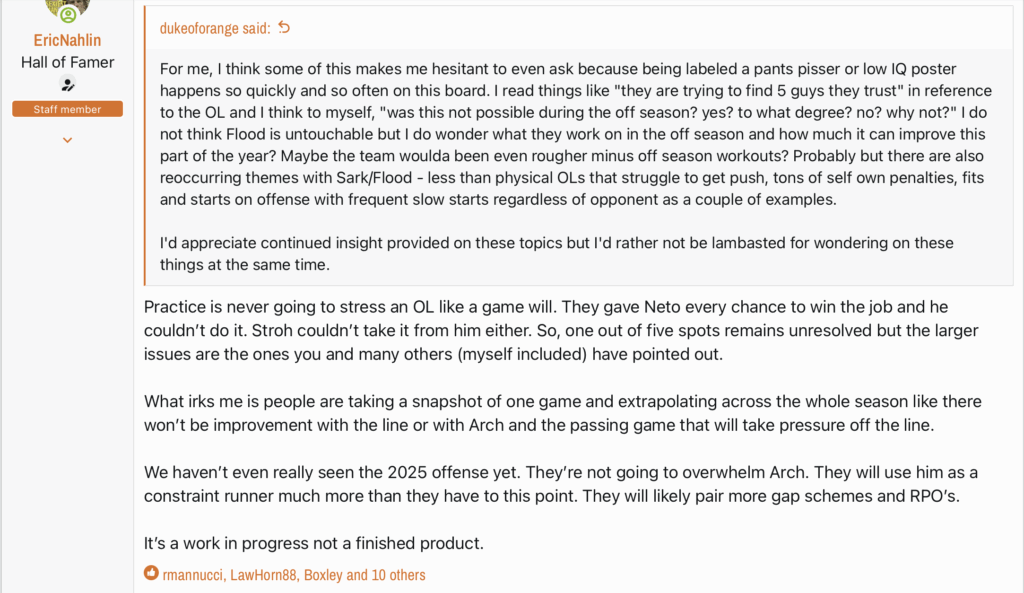Open EricNahlin's avatar image
This screenshot has height=593, width=1024.
click(67, 9)
